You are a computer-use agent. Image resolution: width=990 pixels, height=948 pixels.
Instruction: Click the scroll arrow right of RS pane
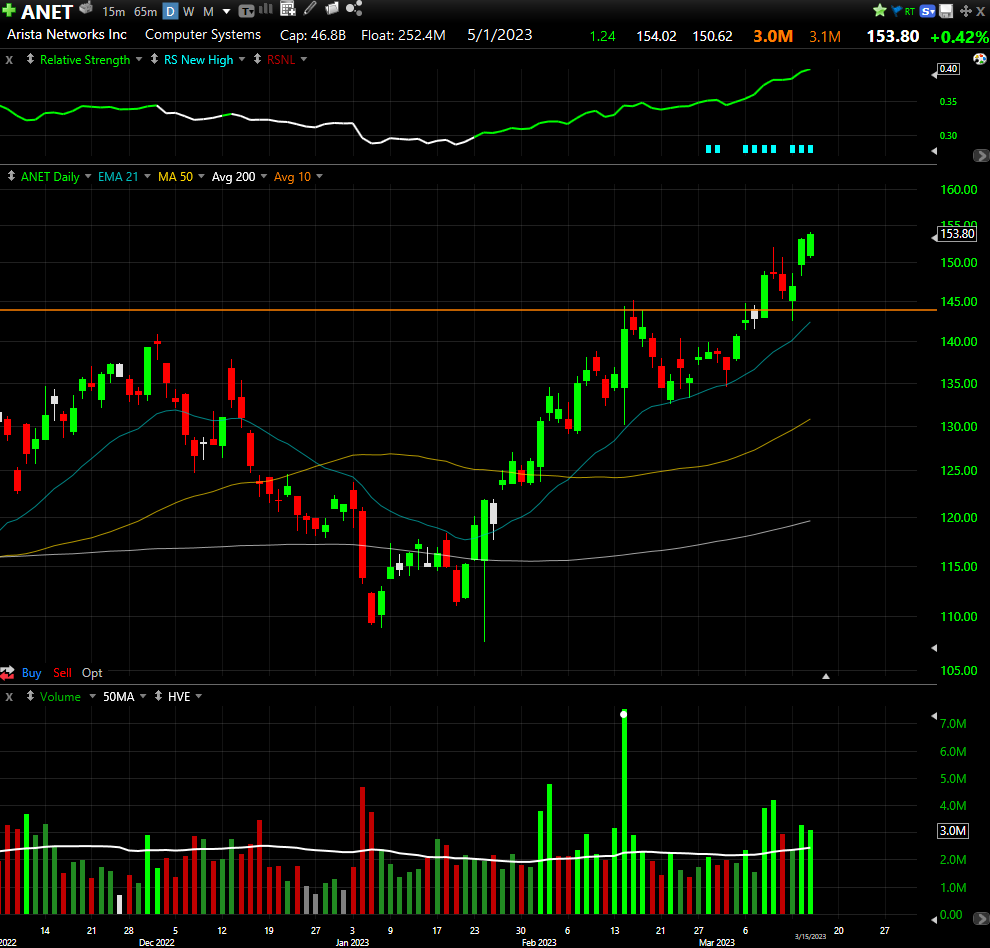pos(981,155)
